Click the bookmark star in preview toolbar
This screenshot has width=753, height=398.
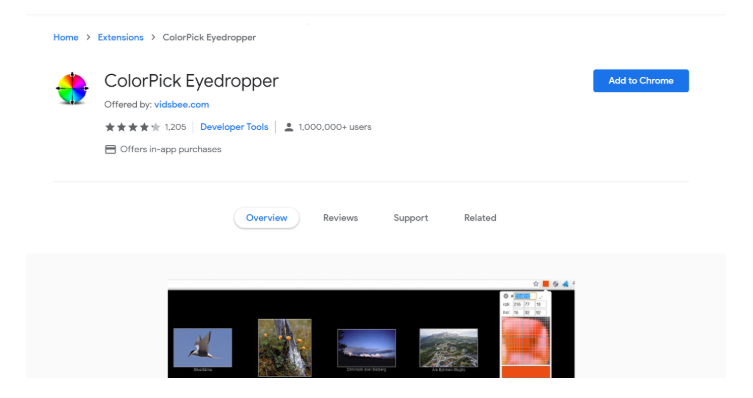pyautogui.click(x=536, y=284)
